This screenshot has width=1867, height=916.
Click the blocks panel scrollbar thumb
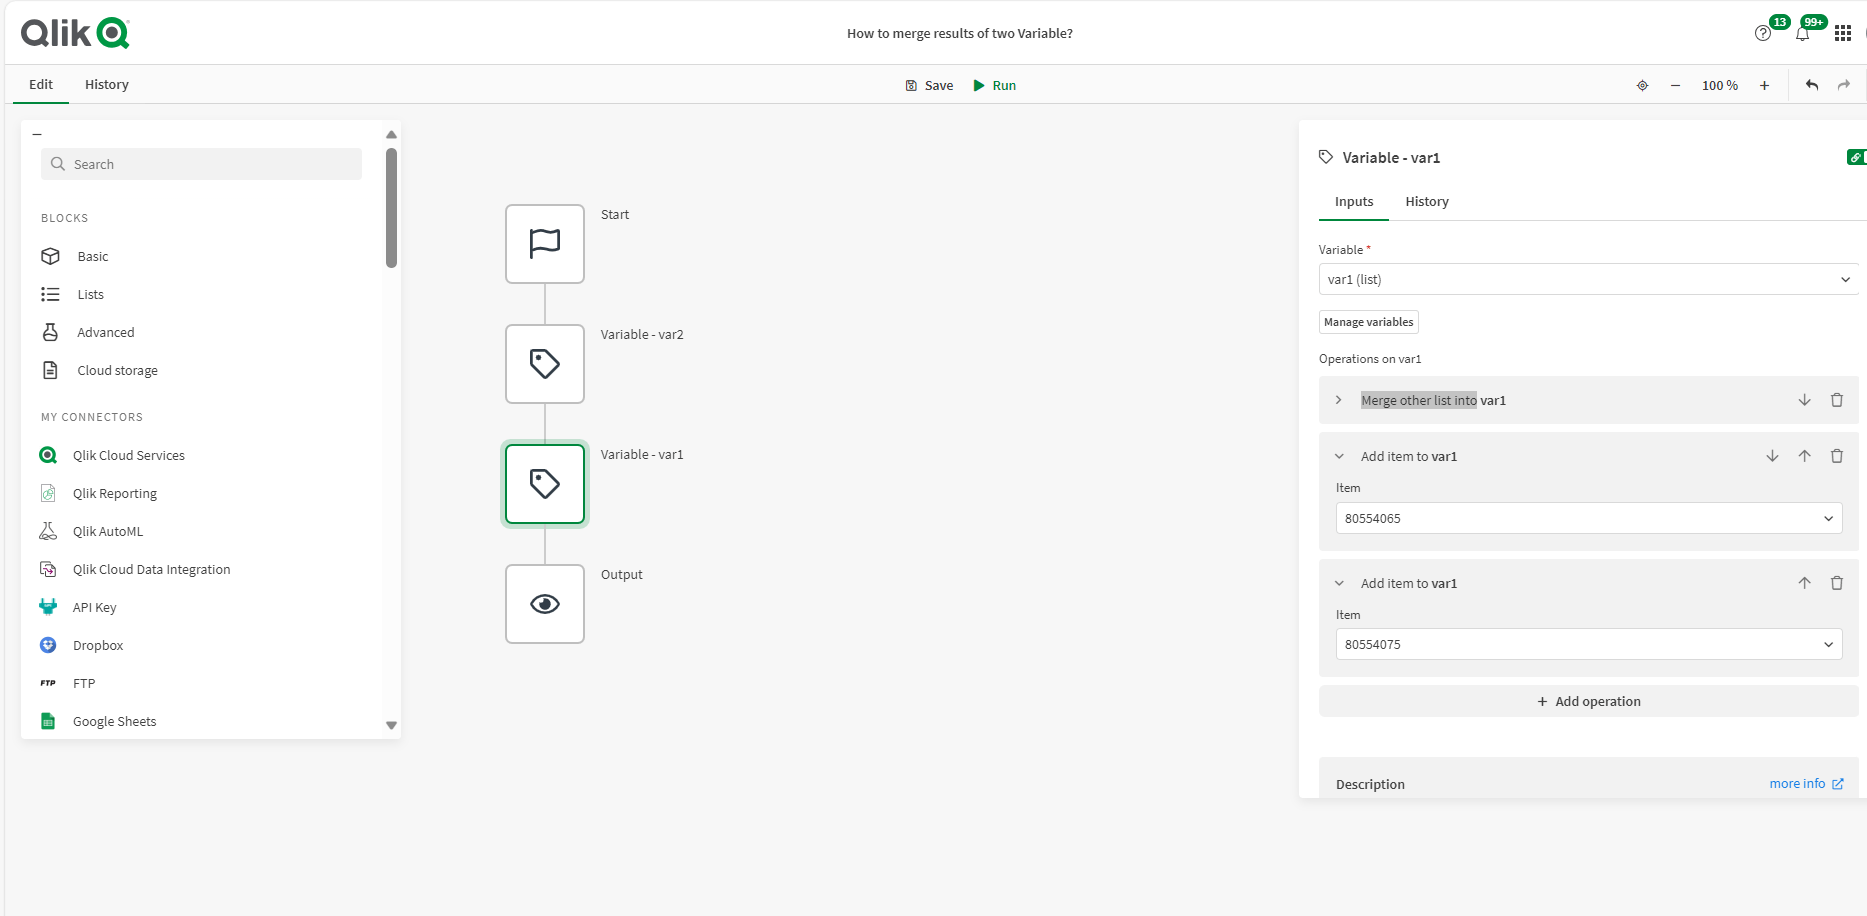pos(391,208)
